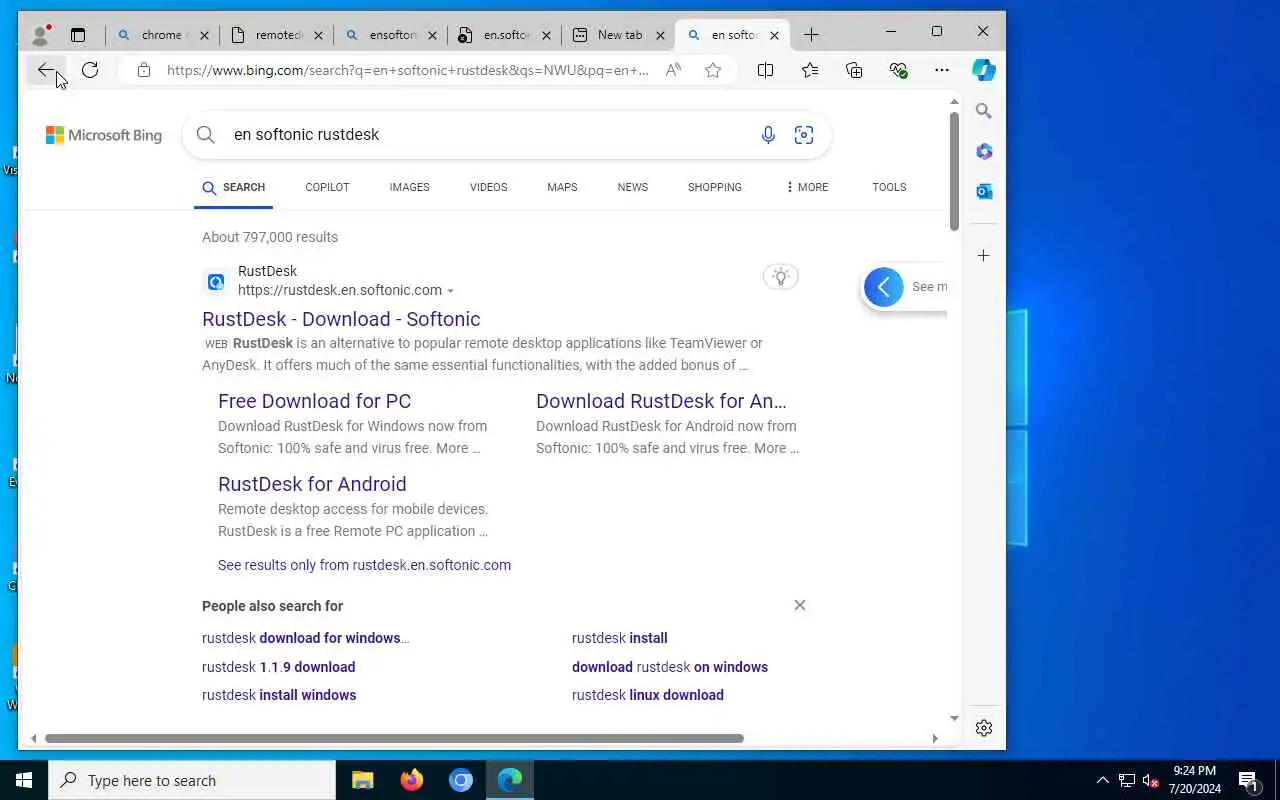Screen dimensions: 1280x800
Task: Select the COPILOT search tab
Action: click(x=327, y=187)
